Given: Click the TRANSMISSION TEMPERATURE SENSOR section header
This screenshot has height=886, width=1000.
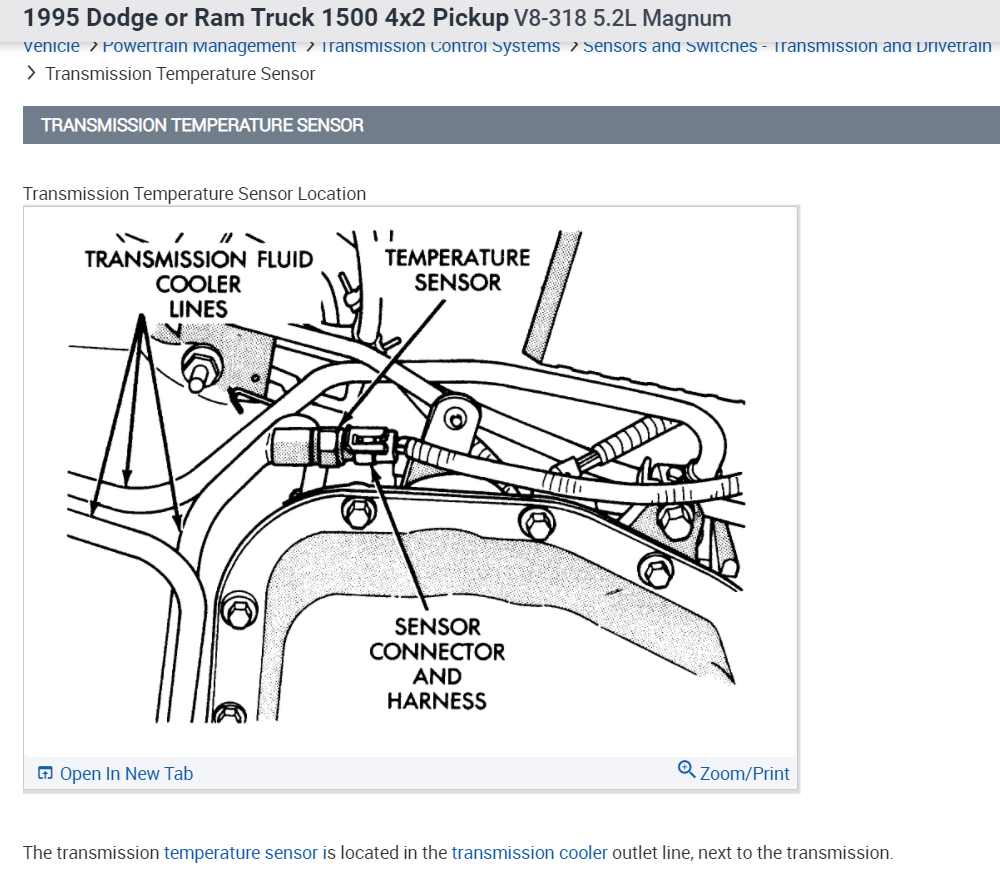Looking at the screenshot, I should (x=511, y=125).
